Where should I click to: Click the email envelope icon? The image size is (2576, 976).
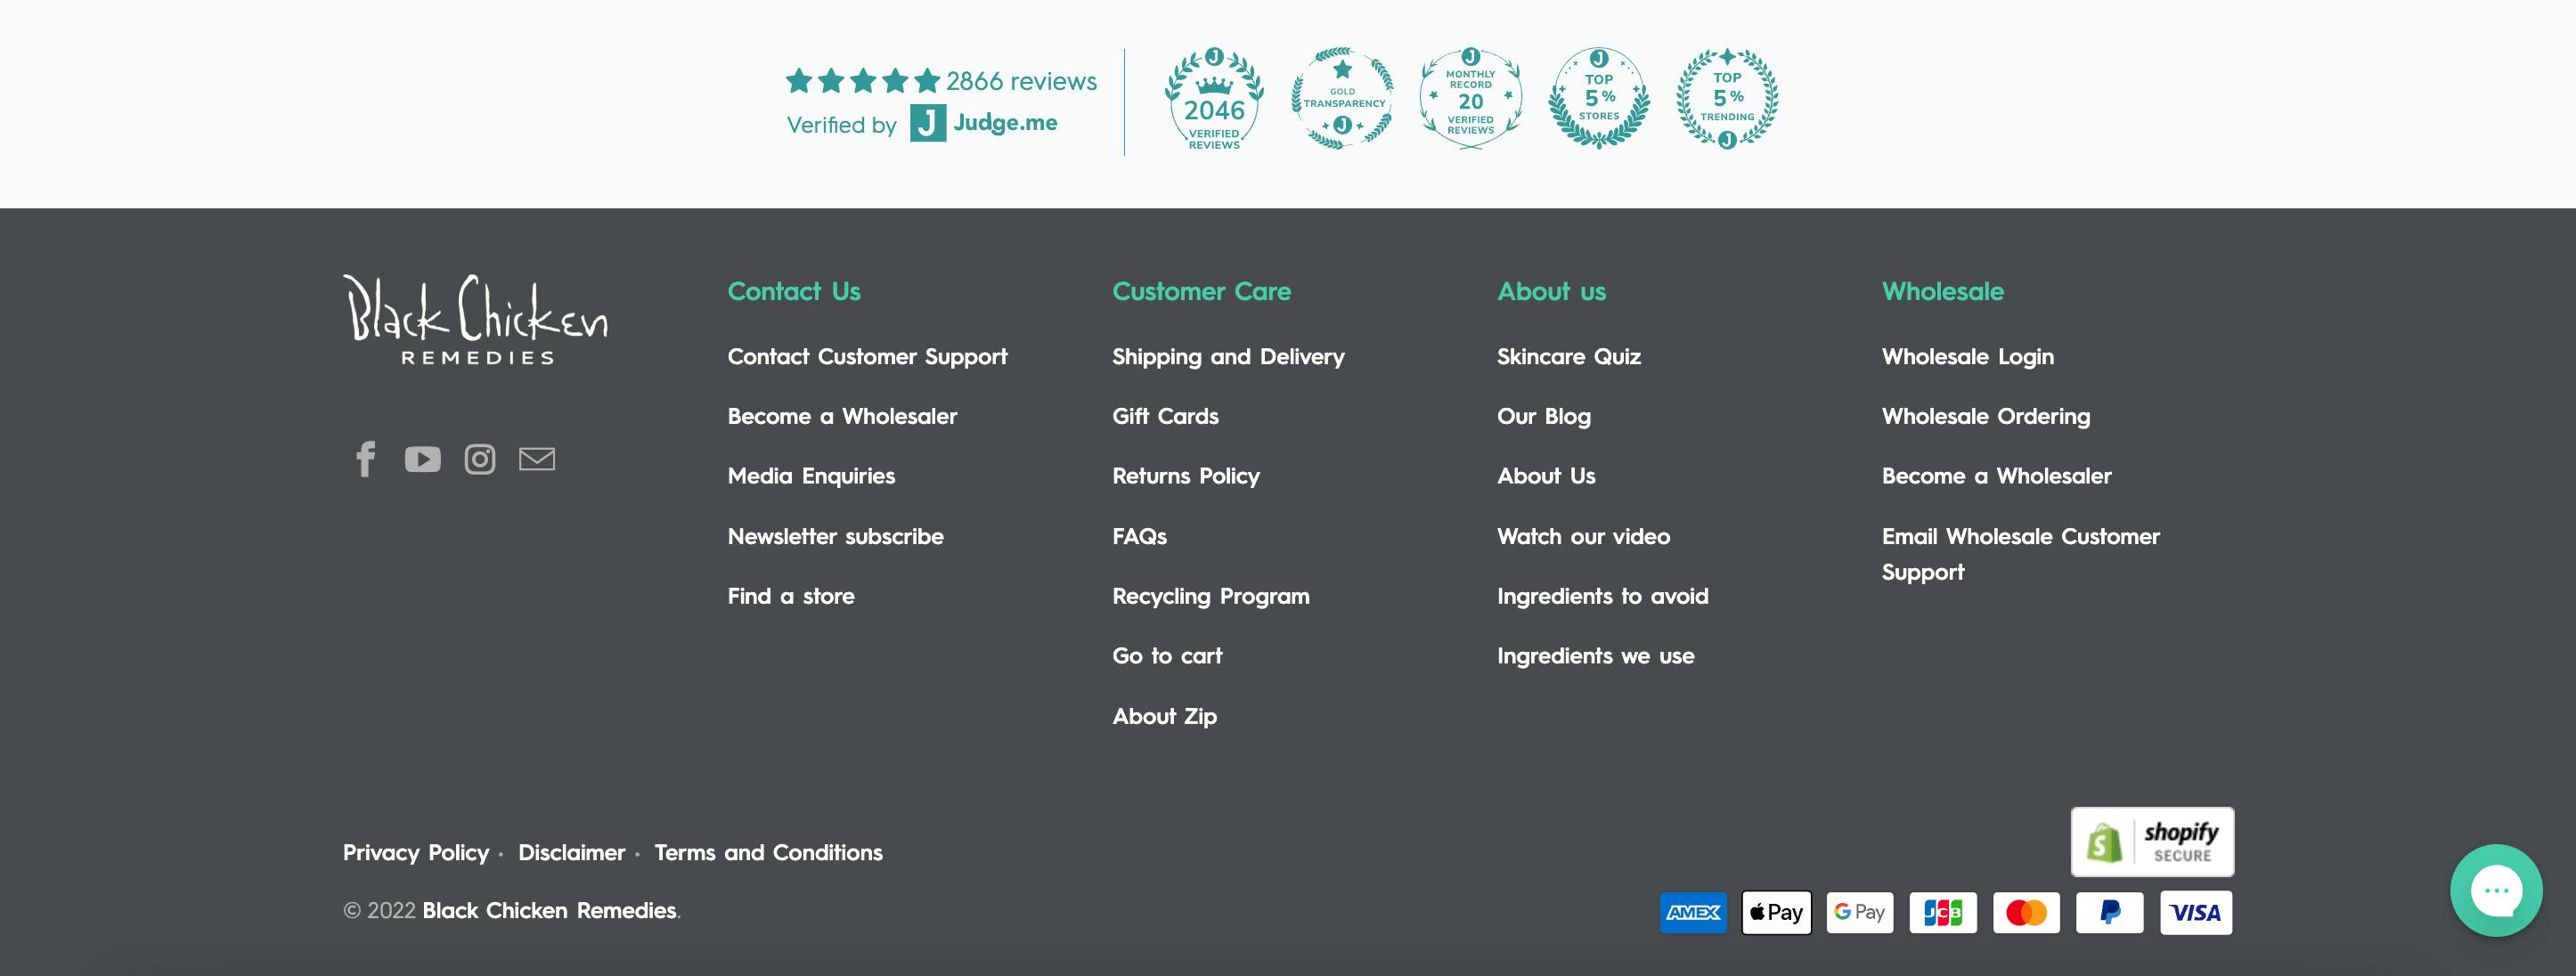(537, 458)
